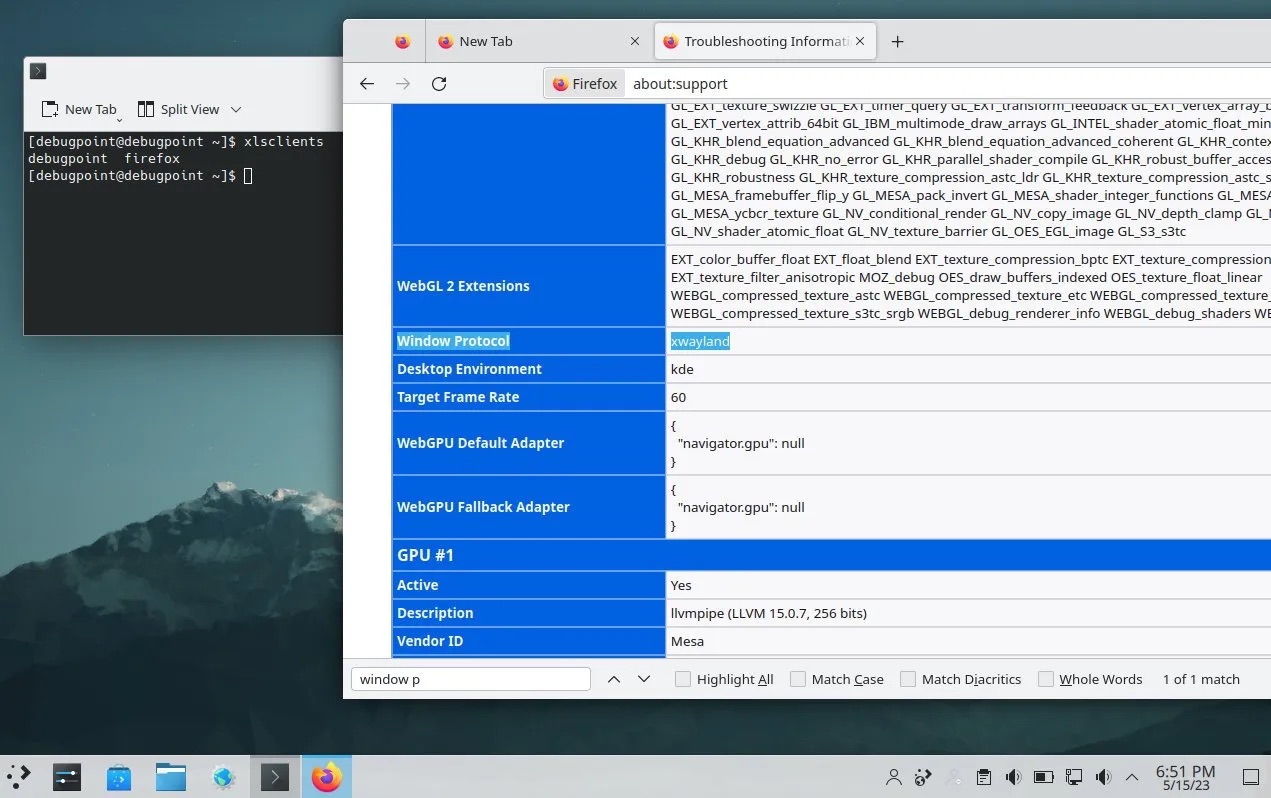Screen dimensions: 1271x798
Task: Click inside the find bar search field
Action: [x=470, y=679]
